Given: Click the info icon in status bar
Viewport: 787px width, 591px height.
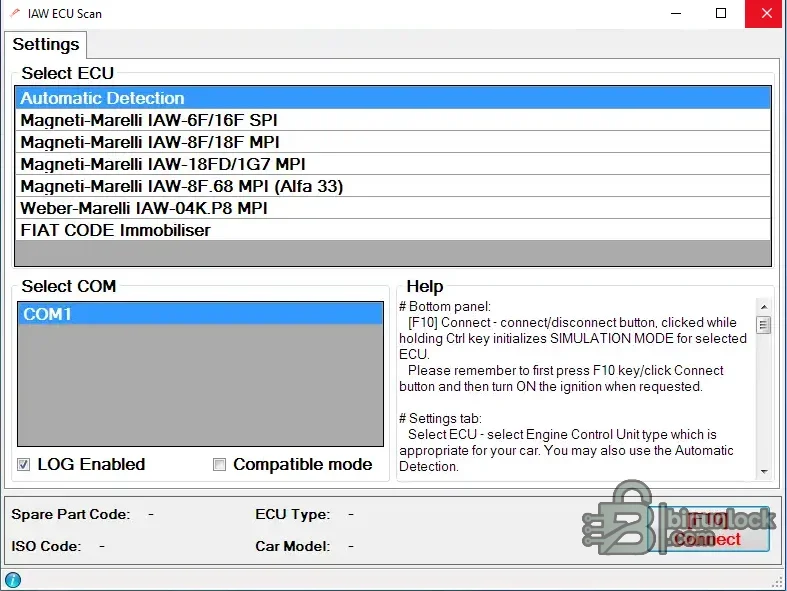Looking at the screenshot, I should [x=13, y=580].
